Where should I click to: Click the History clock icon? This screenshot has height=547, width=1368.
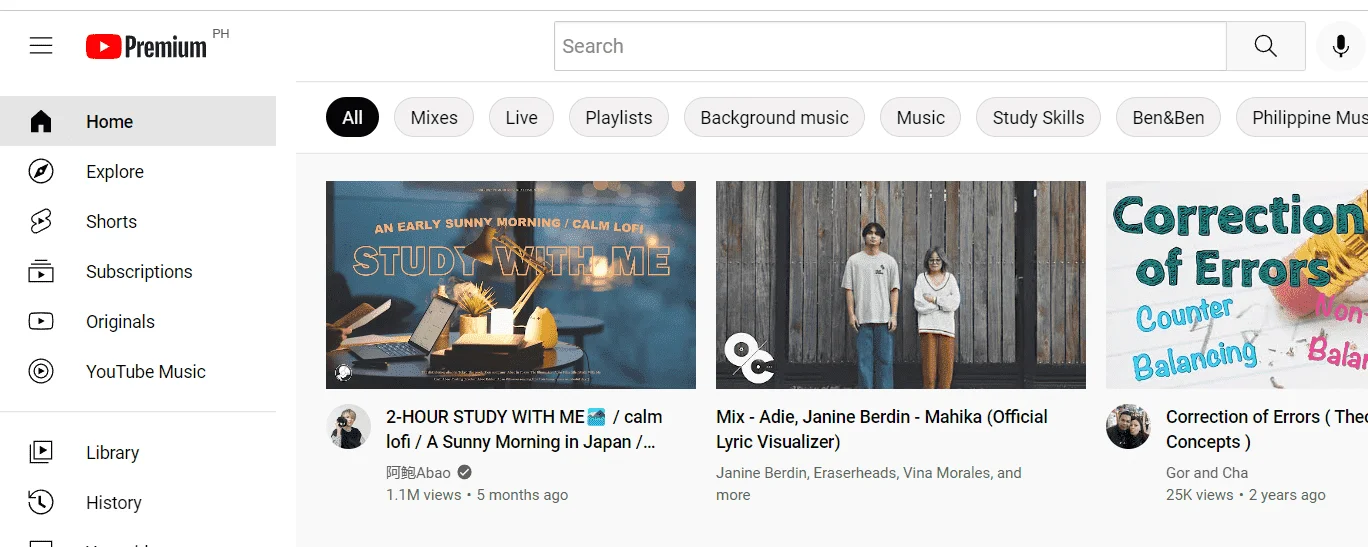(41, 502)
